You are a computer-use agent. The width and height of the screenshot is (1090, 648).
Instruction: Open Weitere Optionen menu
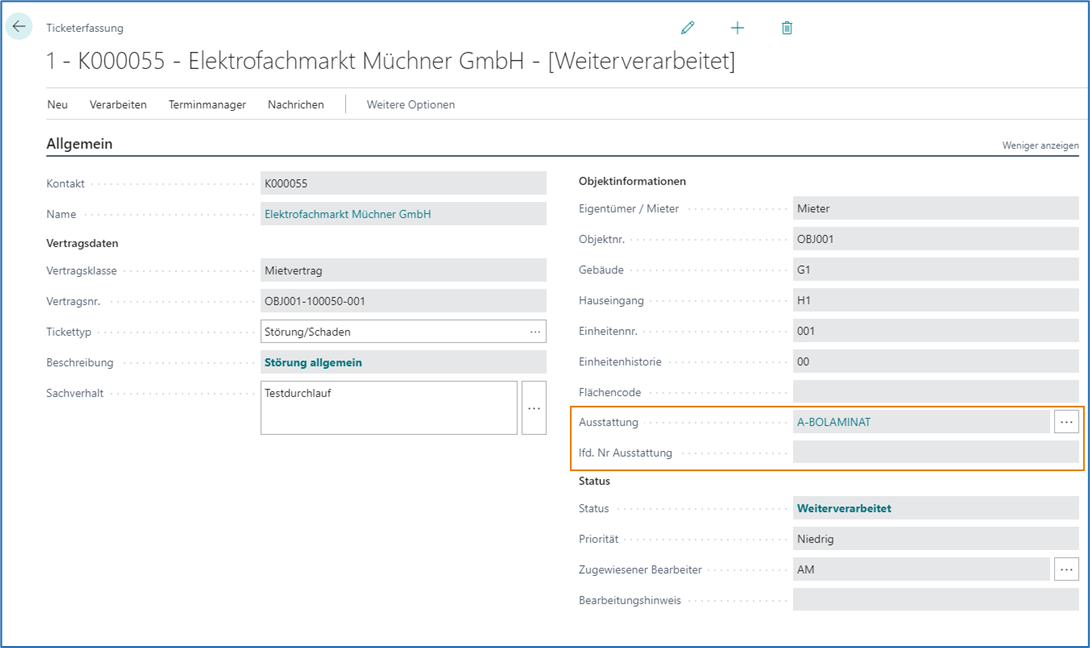pyautogui.click(x=411, y=104)
